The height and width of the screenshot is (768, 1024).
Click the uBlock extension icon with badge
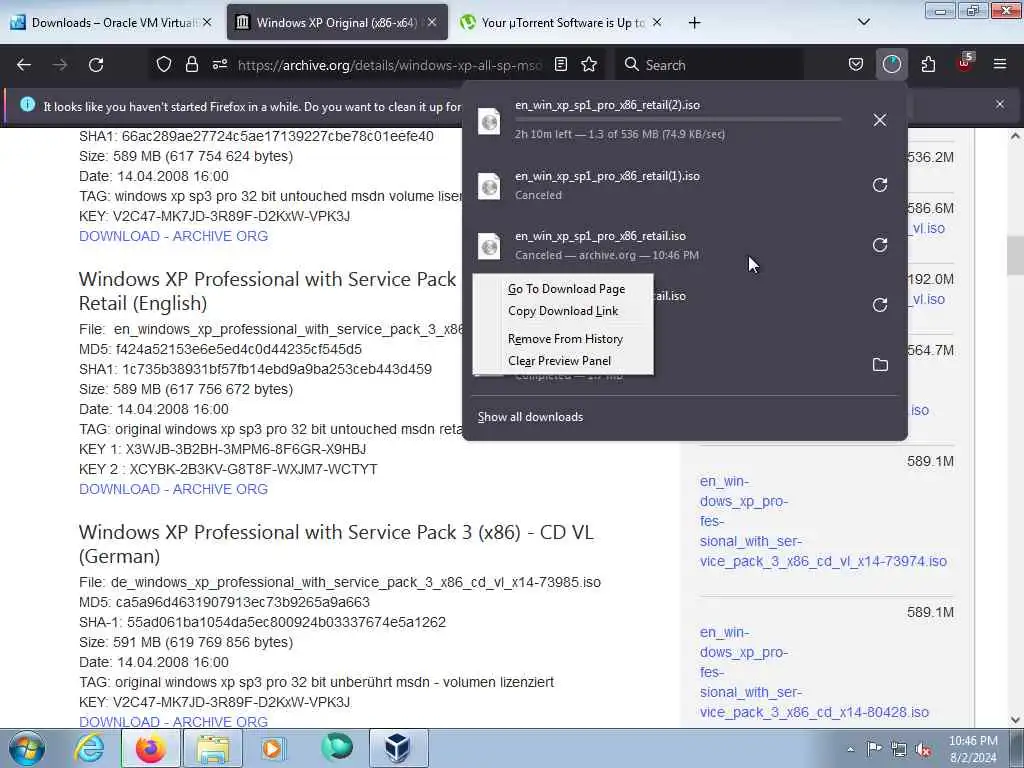pyautogui.click(x=965, y=63)
